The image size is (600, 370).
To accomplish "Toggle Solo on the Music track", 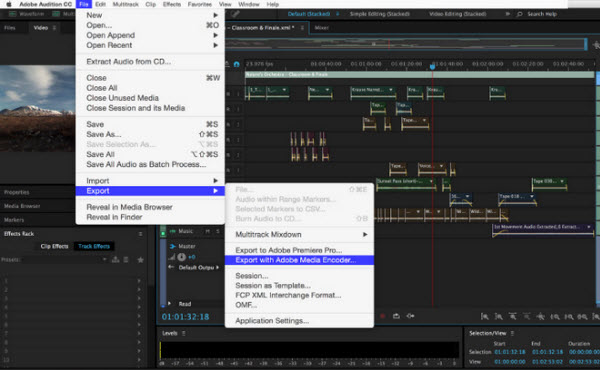I will (218, 231).
